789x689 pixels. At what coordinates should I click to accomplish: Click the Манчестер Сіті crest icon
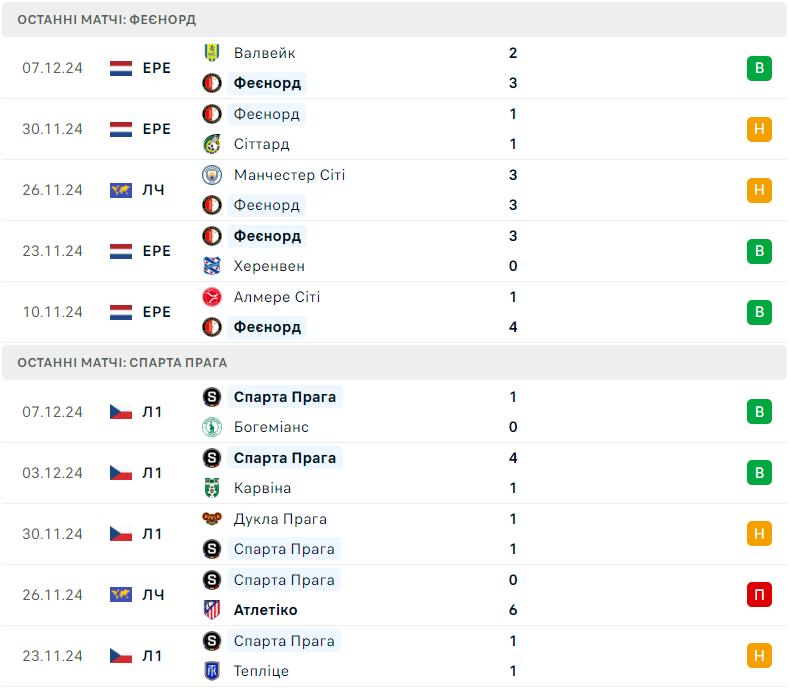coord(212,175)
